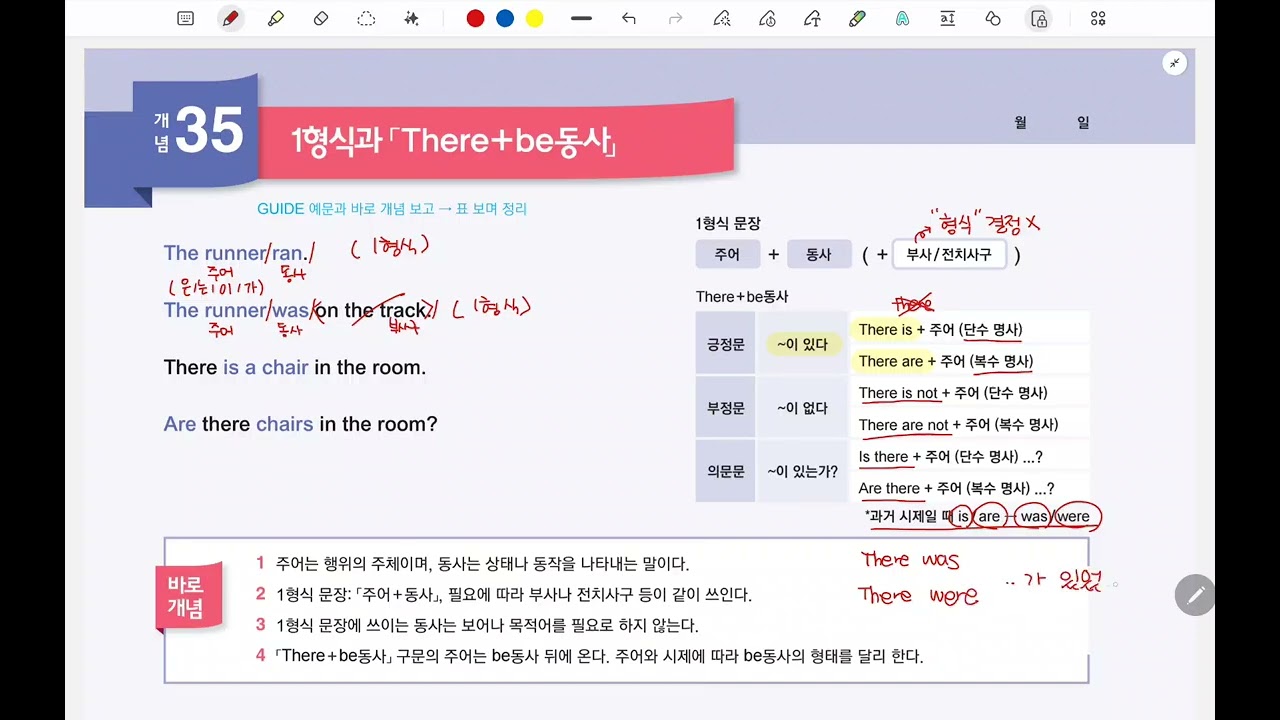Click the 긍정문 table cell
Image resolution: width=1280 pixels, height=720 pixels.
725,344
